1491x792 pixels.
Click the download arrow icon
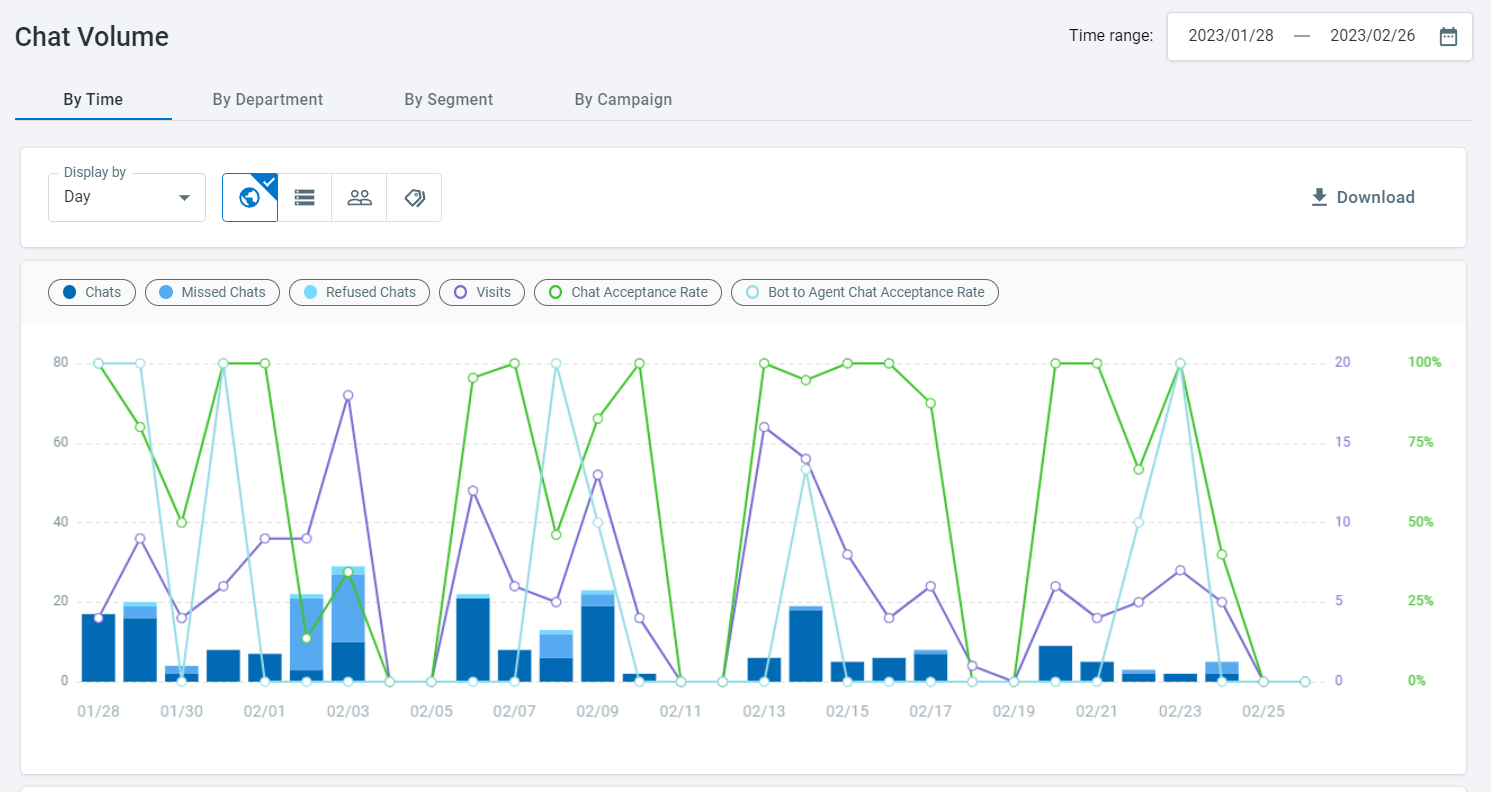point(1320,197)
